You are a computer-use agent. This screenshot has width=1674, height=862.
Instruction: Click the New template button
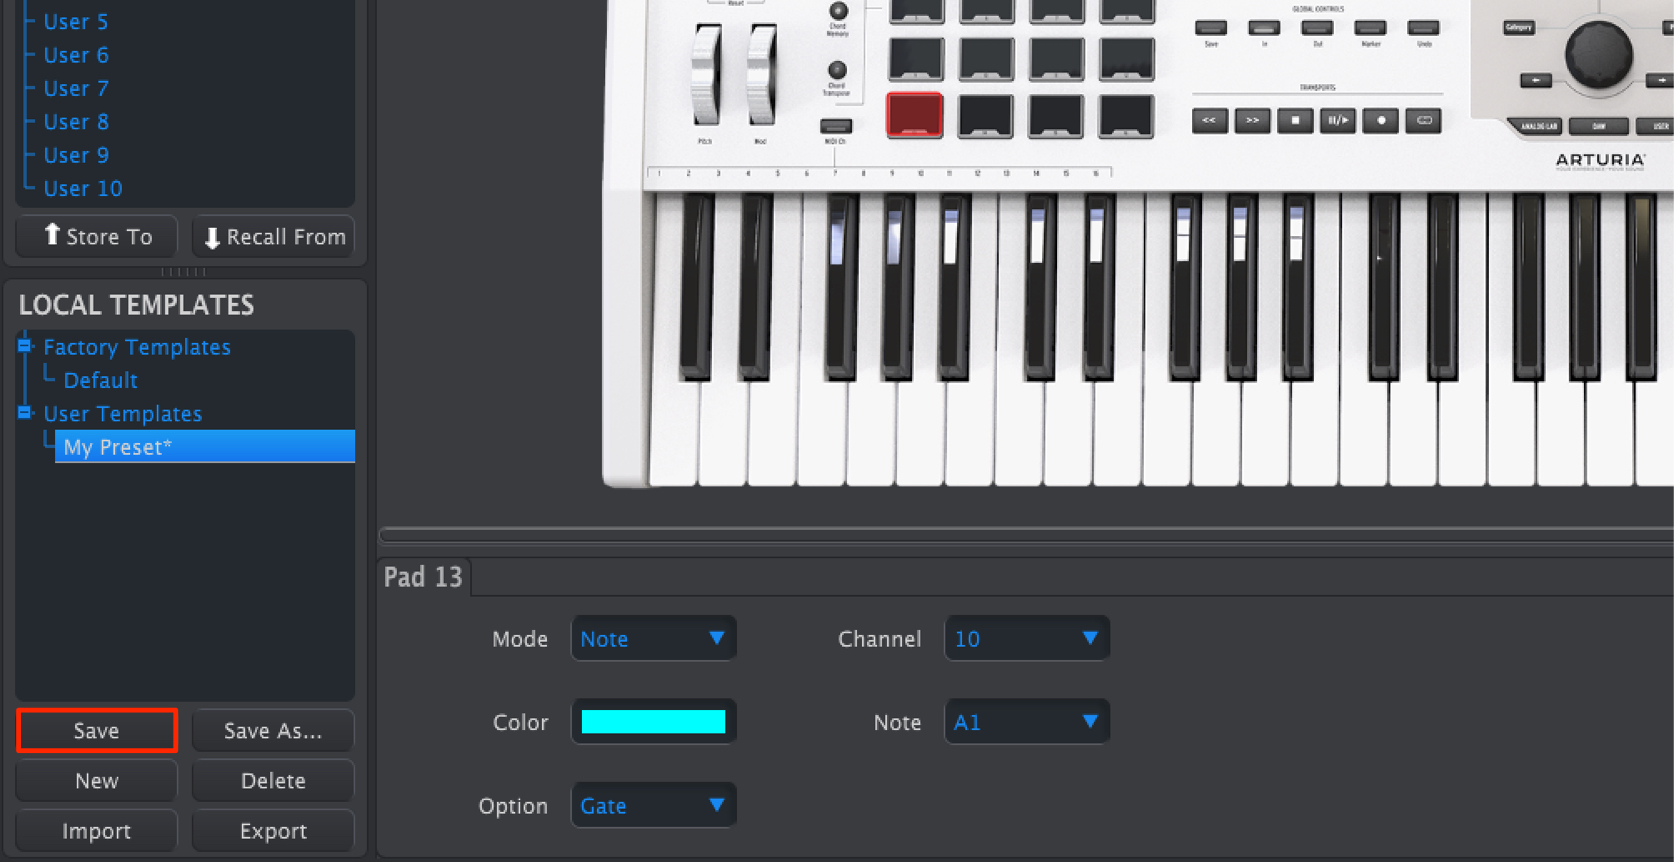pyautogui.click(x=97, y=780)
